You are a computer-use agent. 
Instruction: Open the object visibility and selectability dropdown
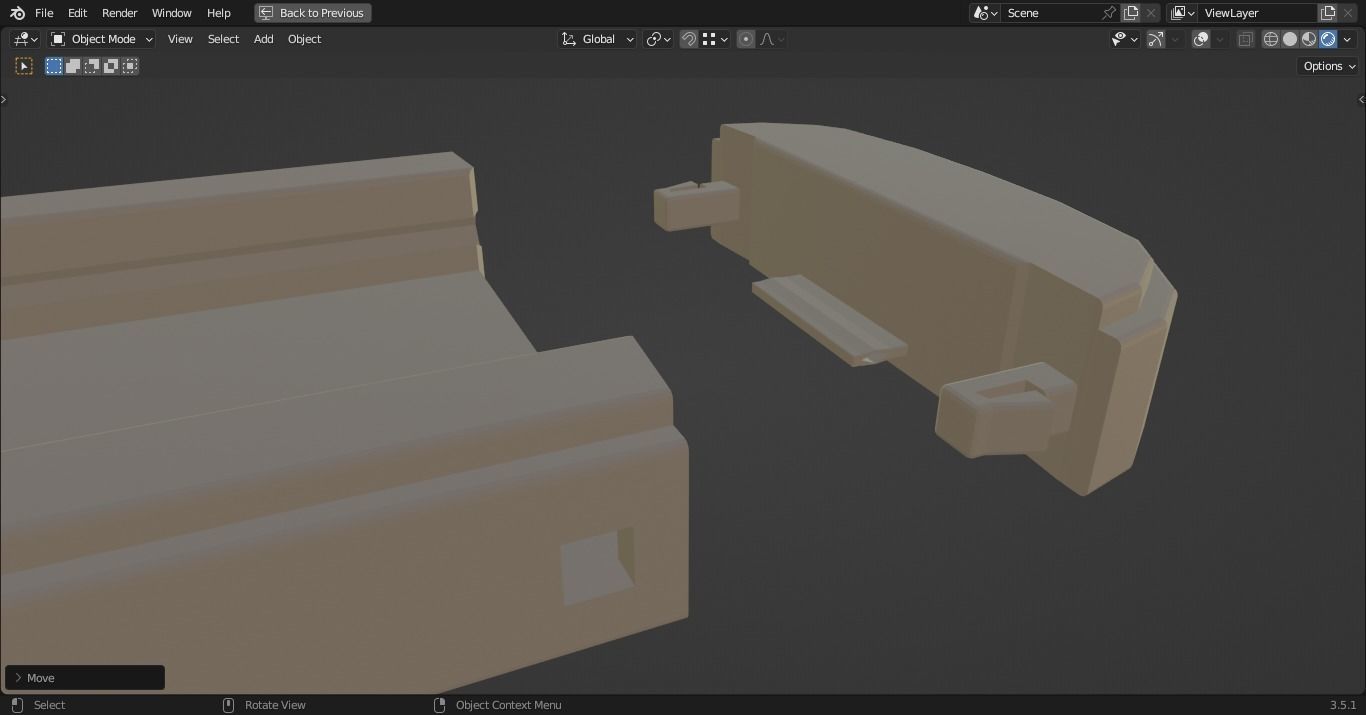coord(1125,39)
